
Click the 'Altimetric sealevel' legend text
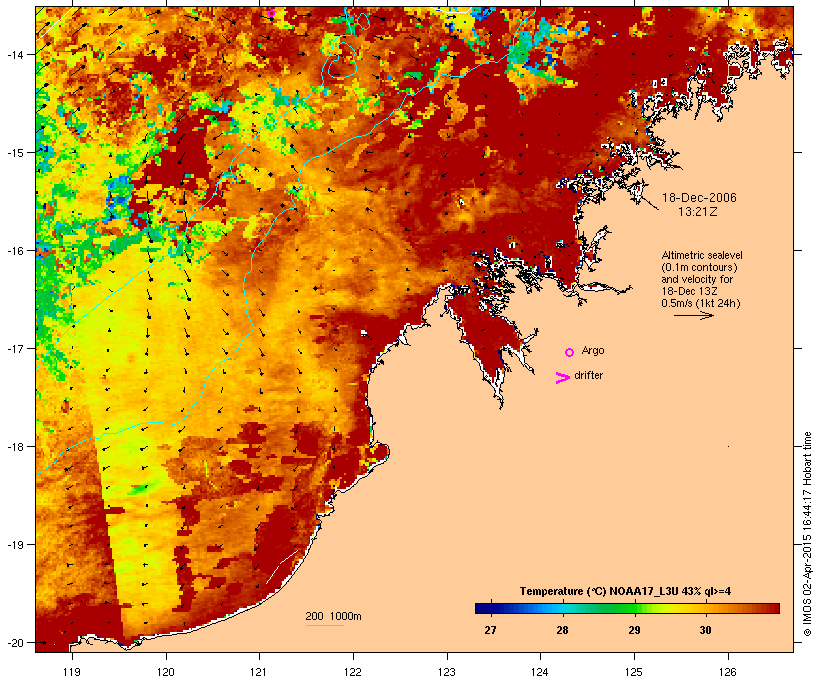click(702, 255)
